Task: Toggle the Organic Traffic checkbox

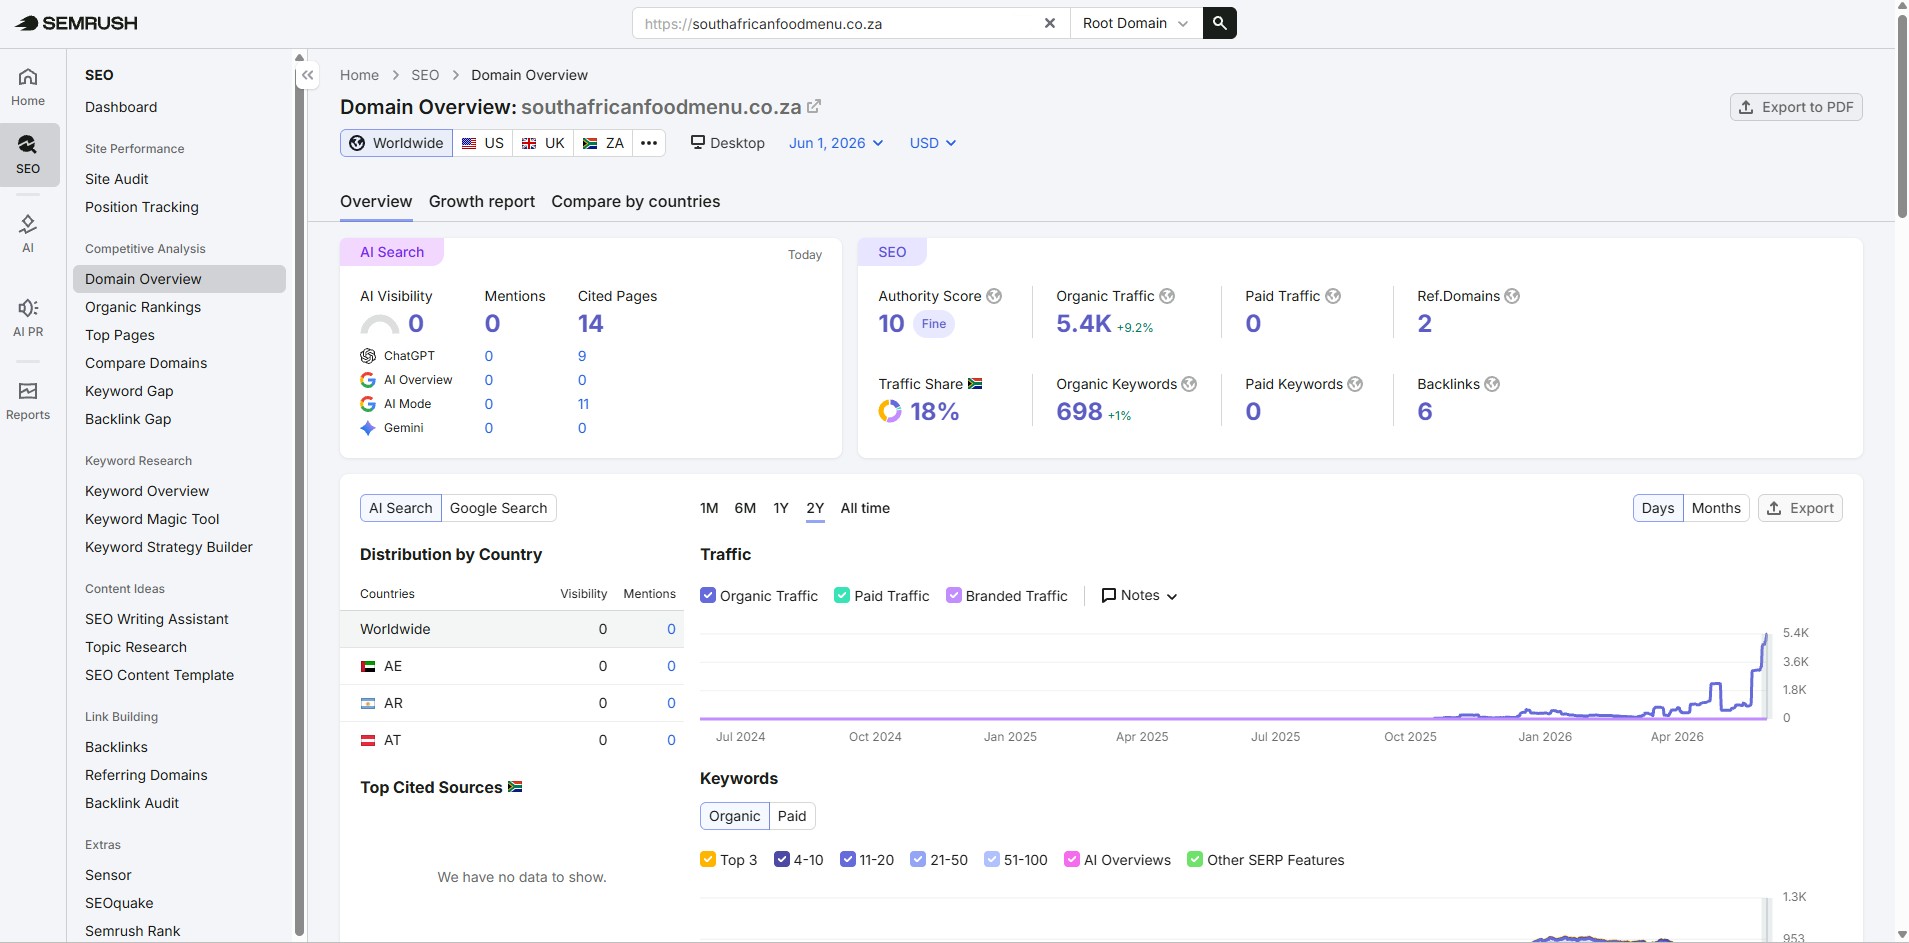Action: (708, 596)
